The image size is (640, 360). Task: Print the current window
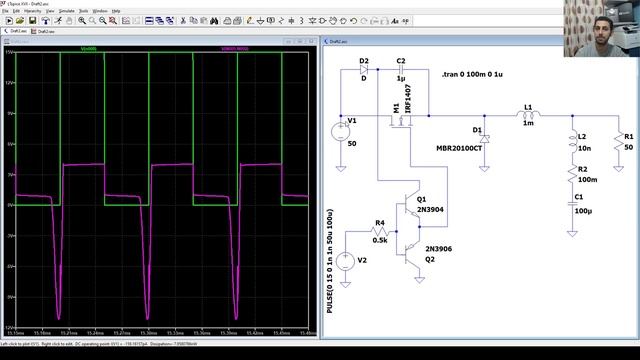tap(237, 20)
